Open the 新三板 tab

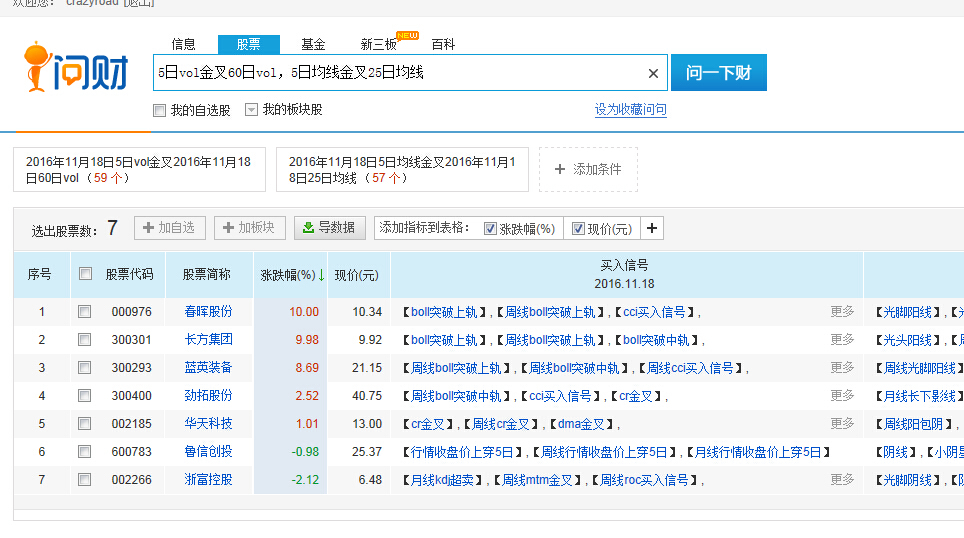point(379,44)
